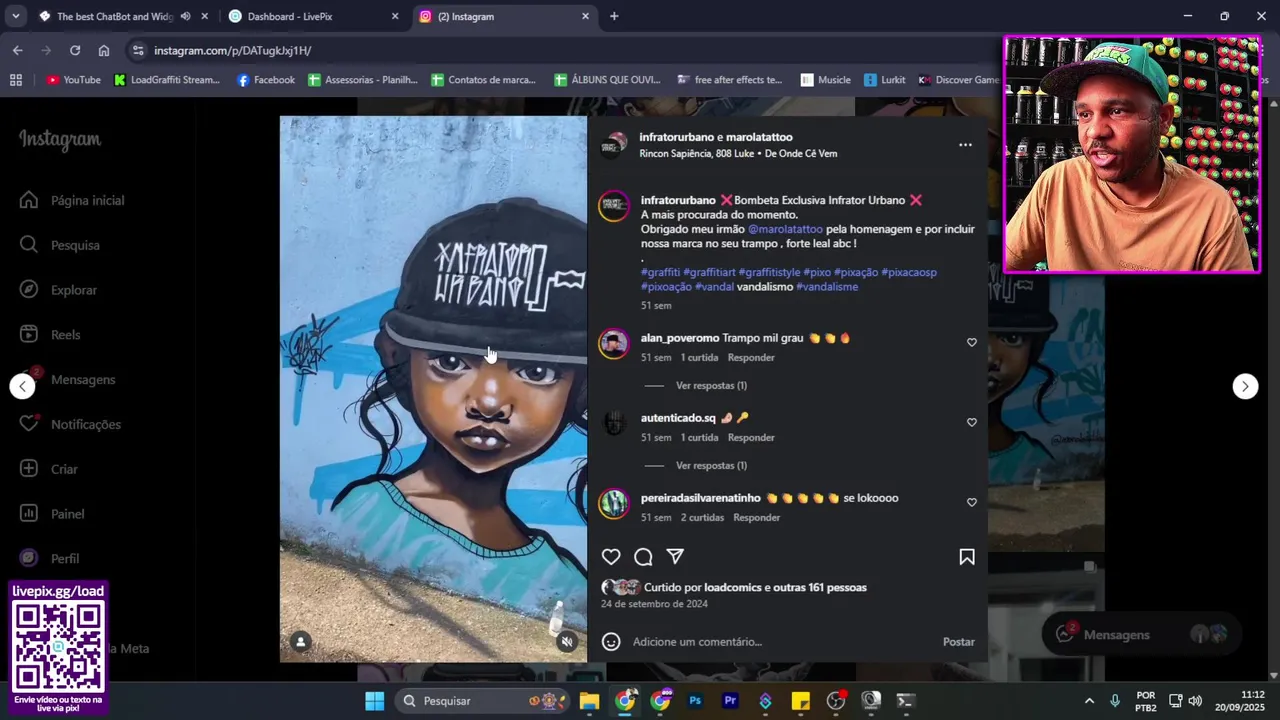Open YouTube bookmark

tap(73, 80)
